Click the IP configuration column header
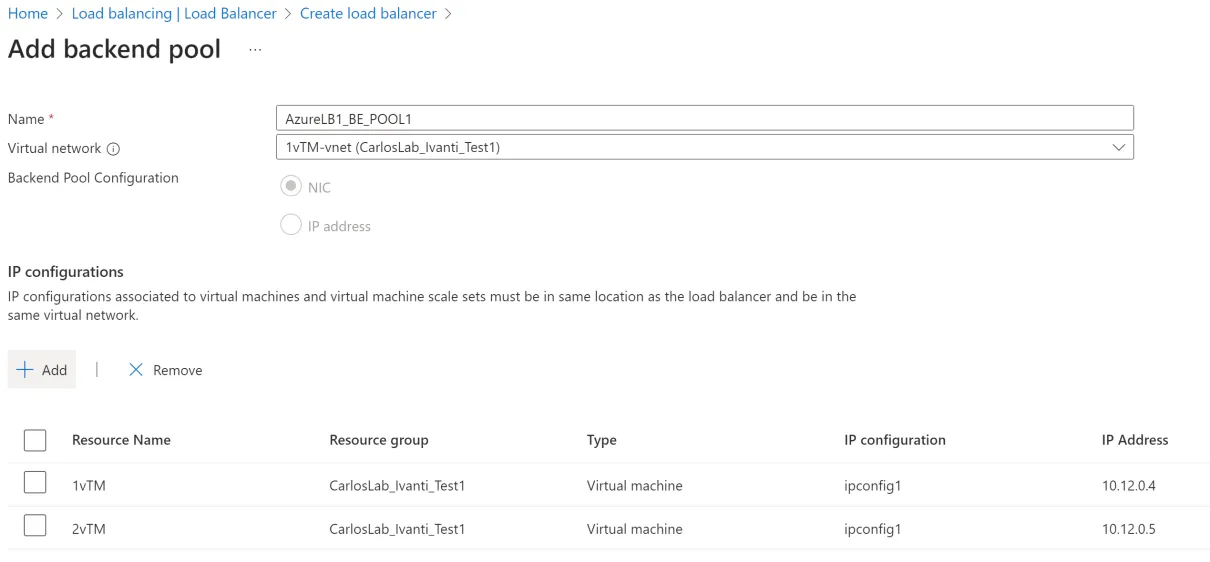The height and width of the screenshot is (562, 1210). click(895, 440)
